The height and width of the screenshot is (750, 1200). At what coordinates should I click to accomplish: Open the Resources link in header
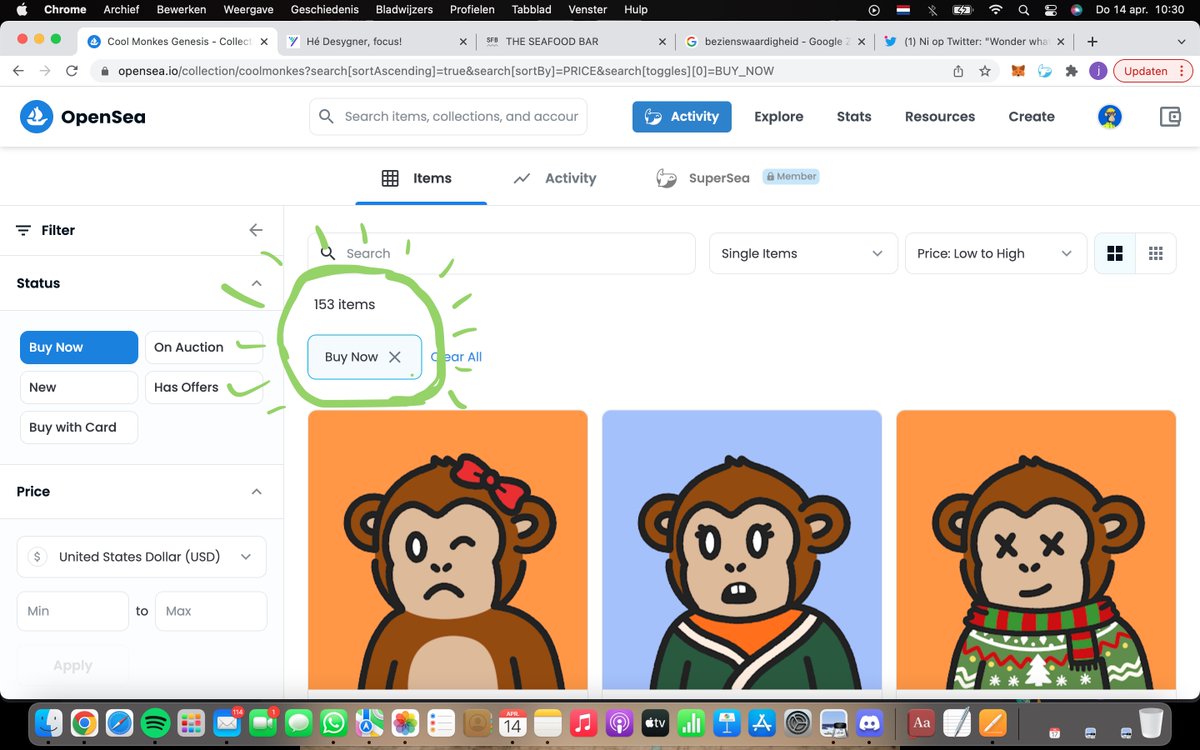940,116
